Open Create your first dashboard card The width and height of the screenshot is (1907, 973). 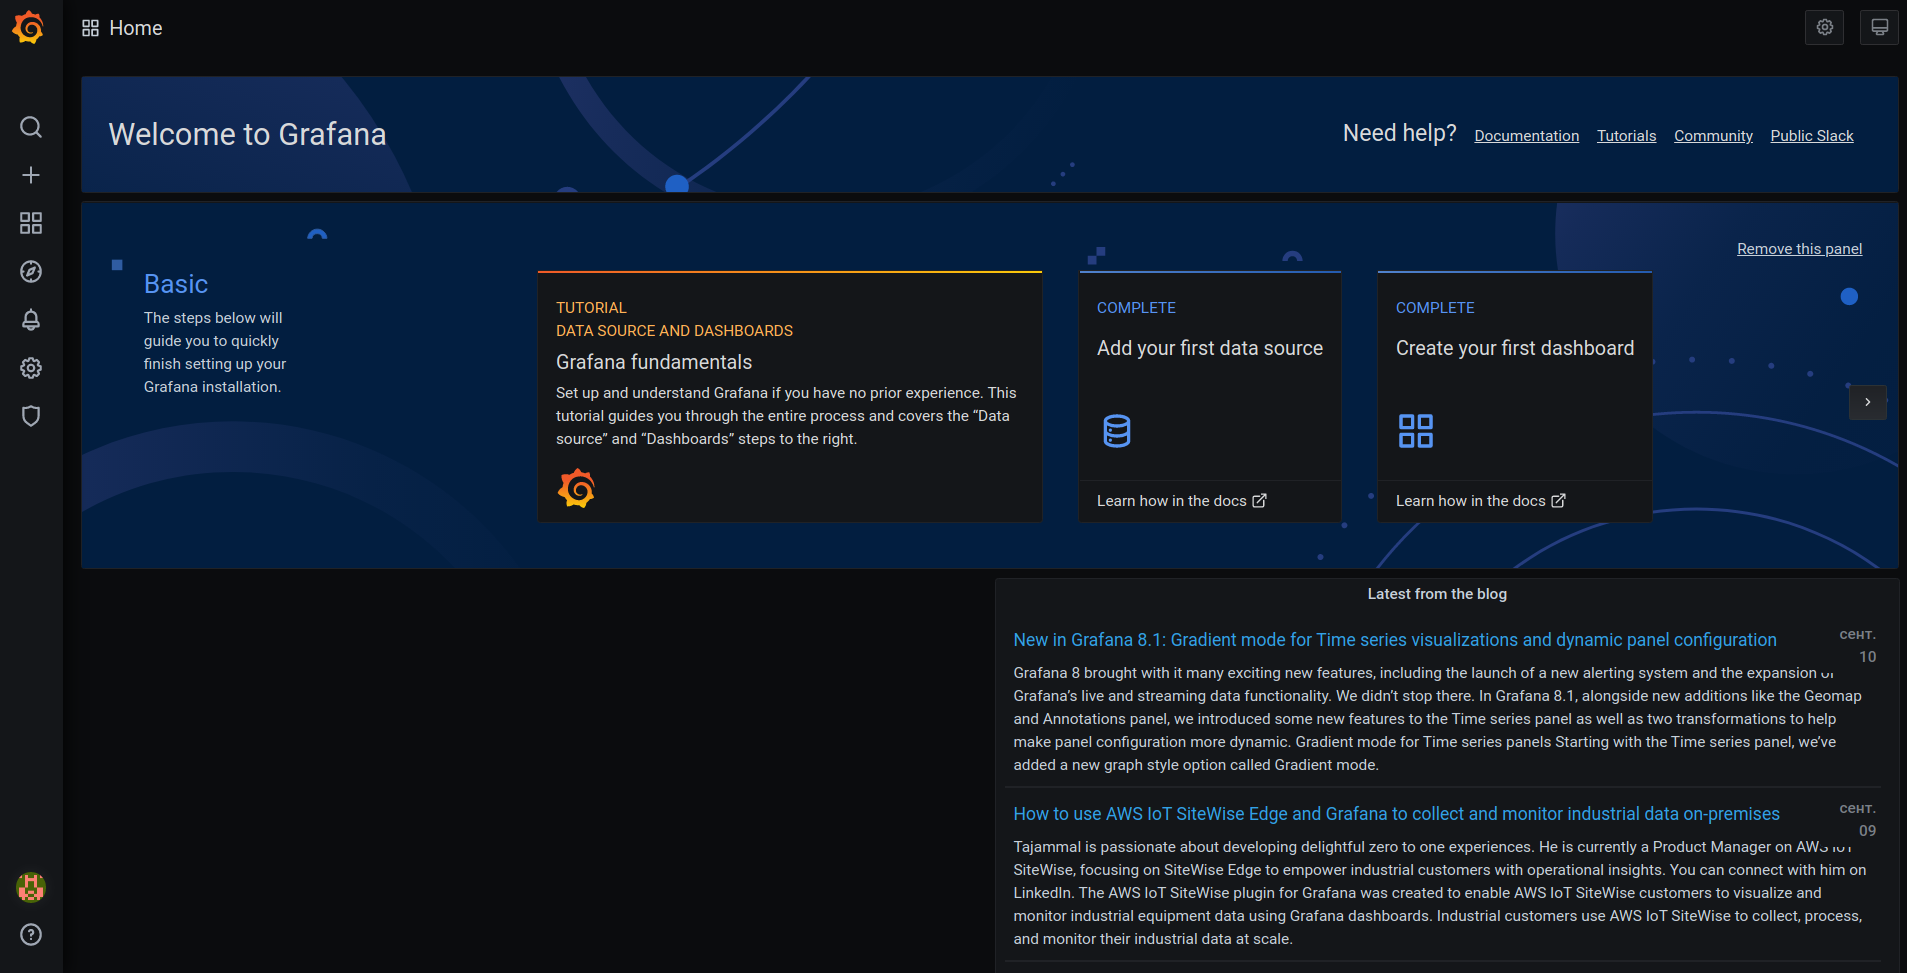click(1514, 396)
